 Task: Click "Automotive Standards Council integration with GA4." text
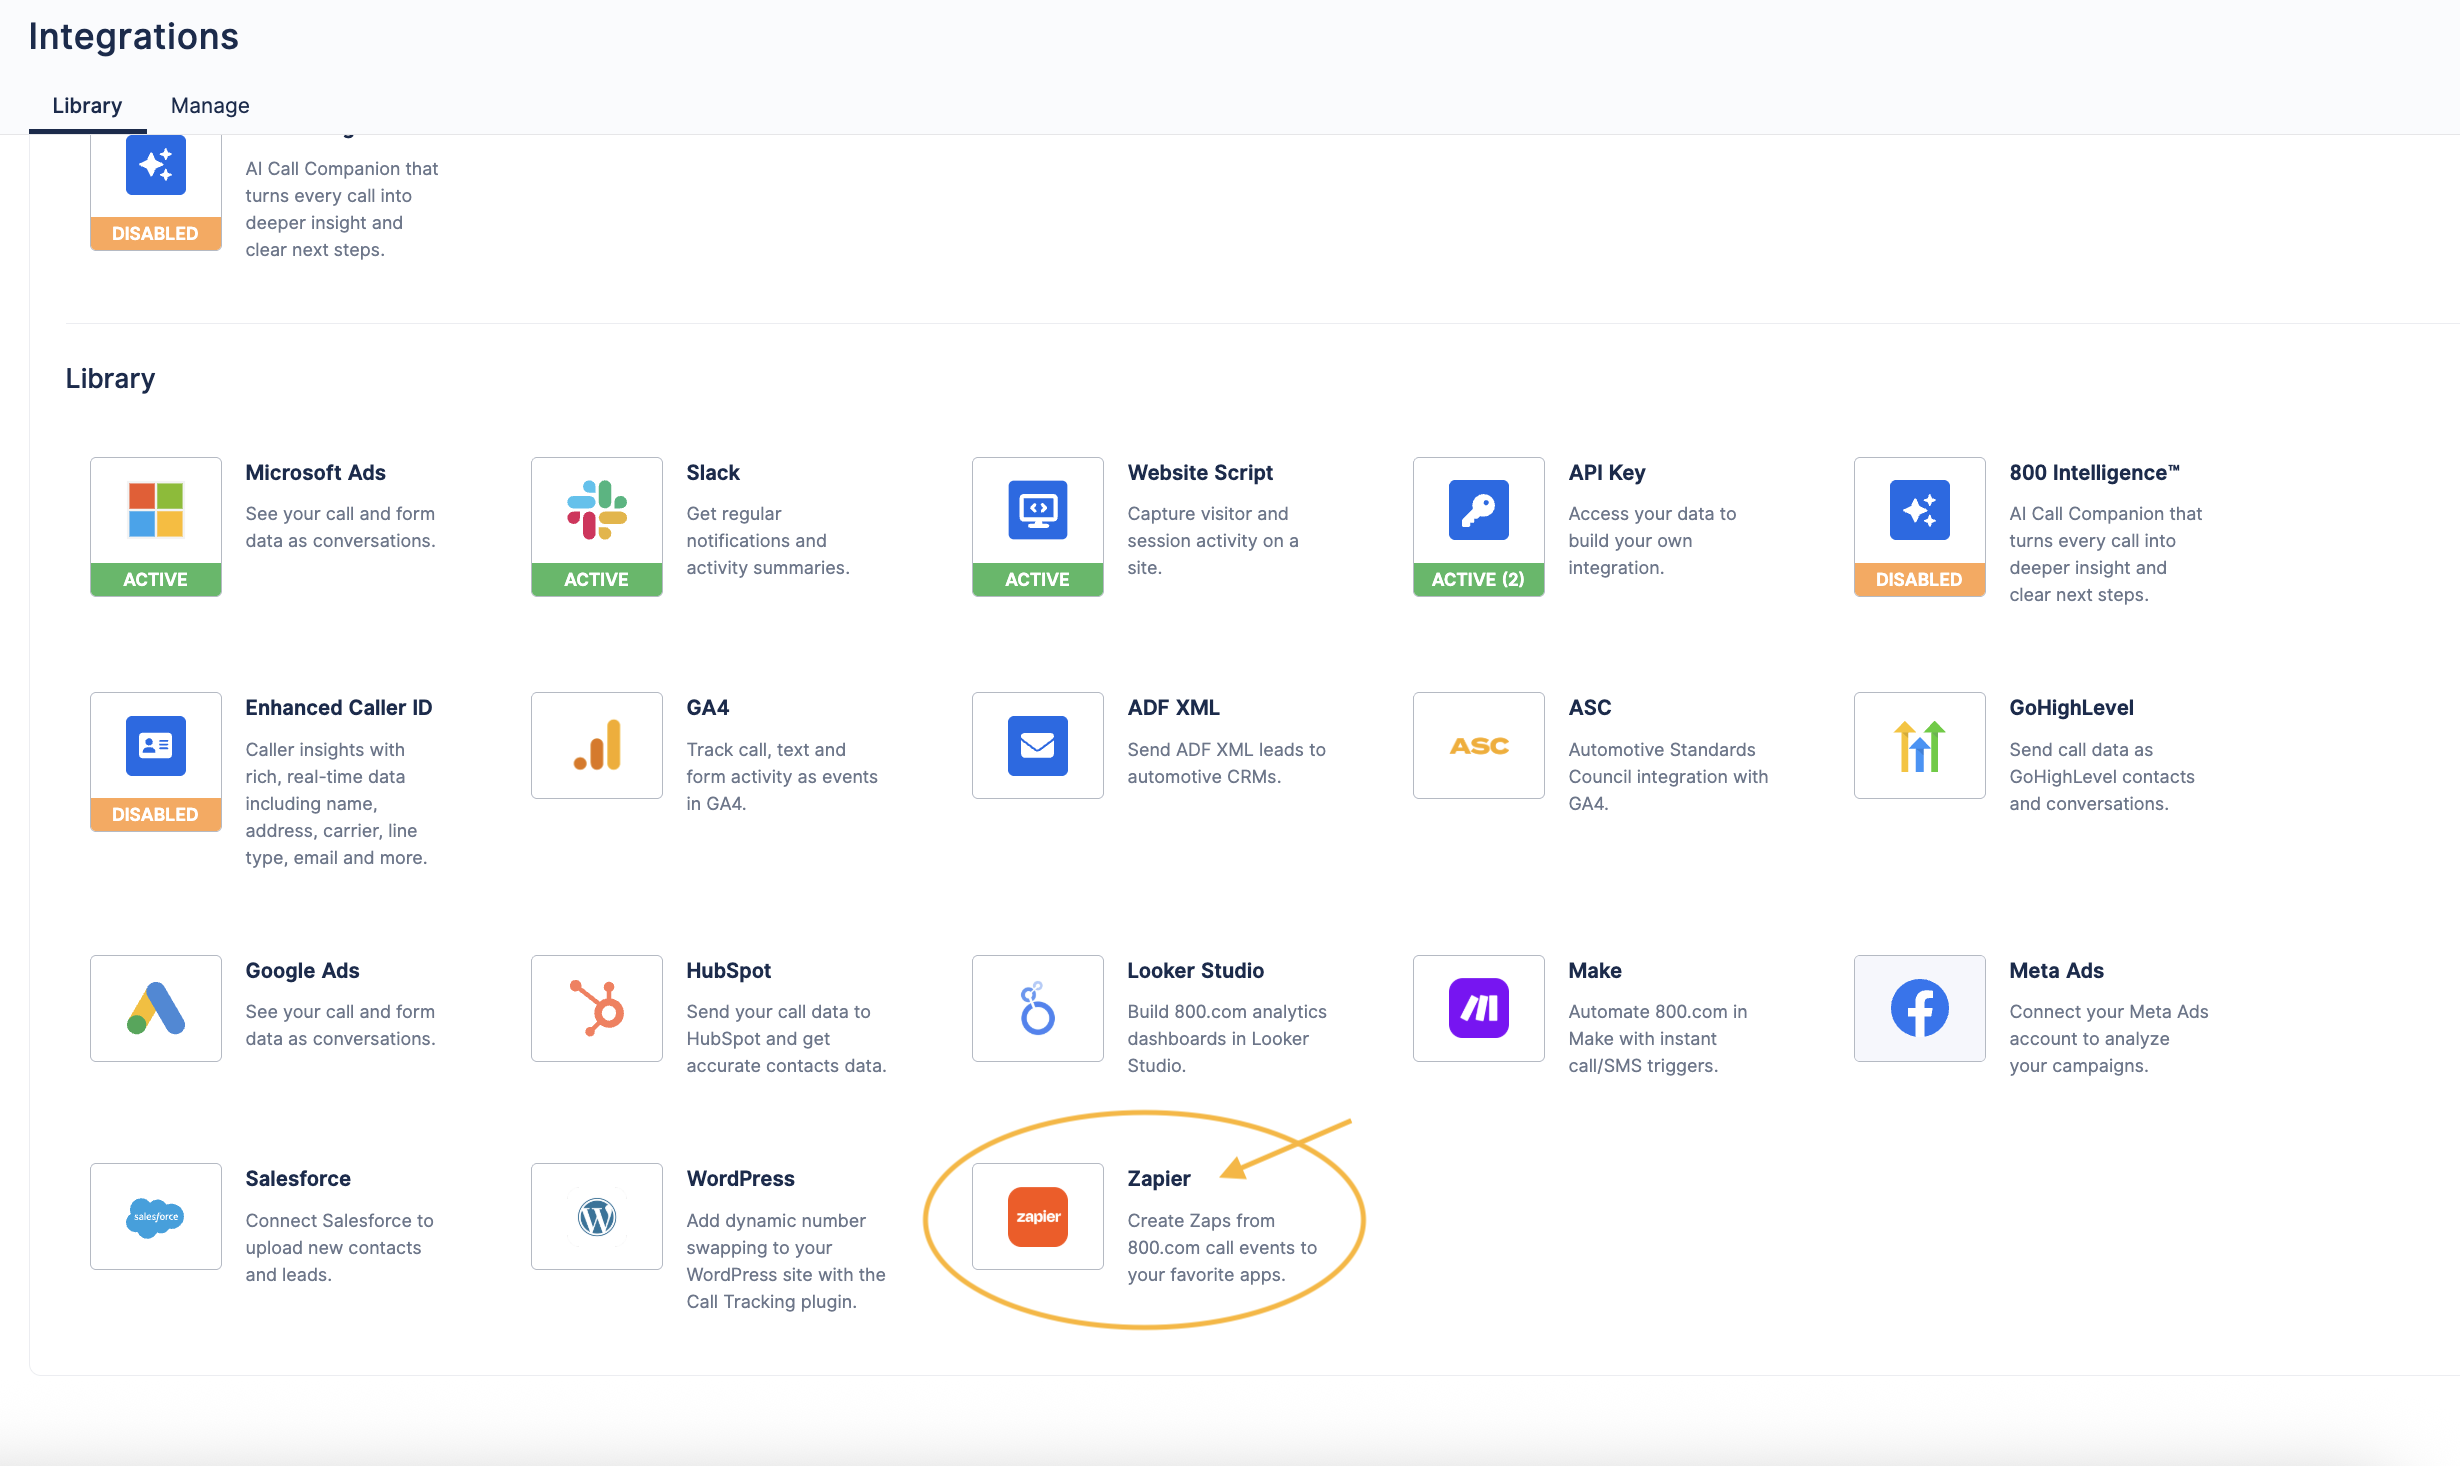pos(1668,777)
